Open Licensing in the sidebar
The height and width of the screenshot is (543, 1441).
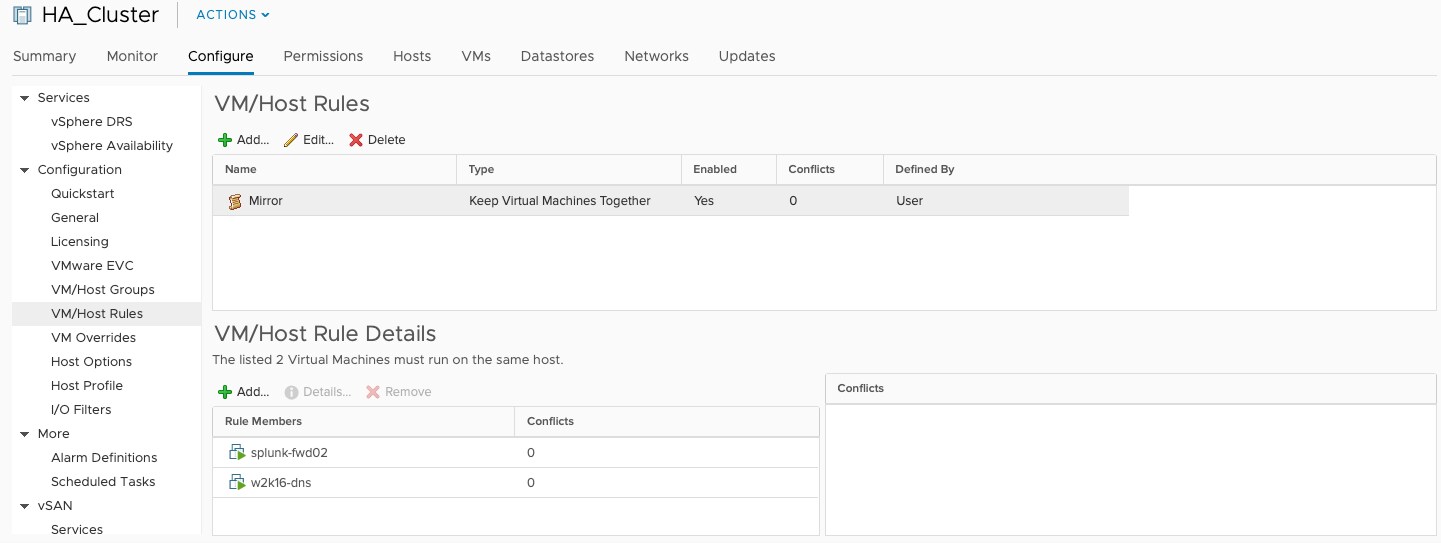(80, 242)
